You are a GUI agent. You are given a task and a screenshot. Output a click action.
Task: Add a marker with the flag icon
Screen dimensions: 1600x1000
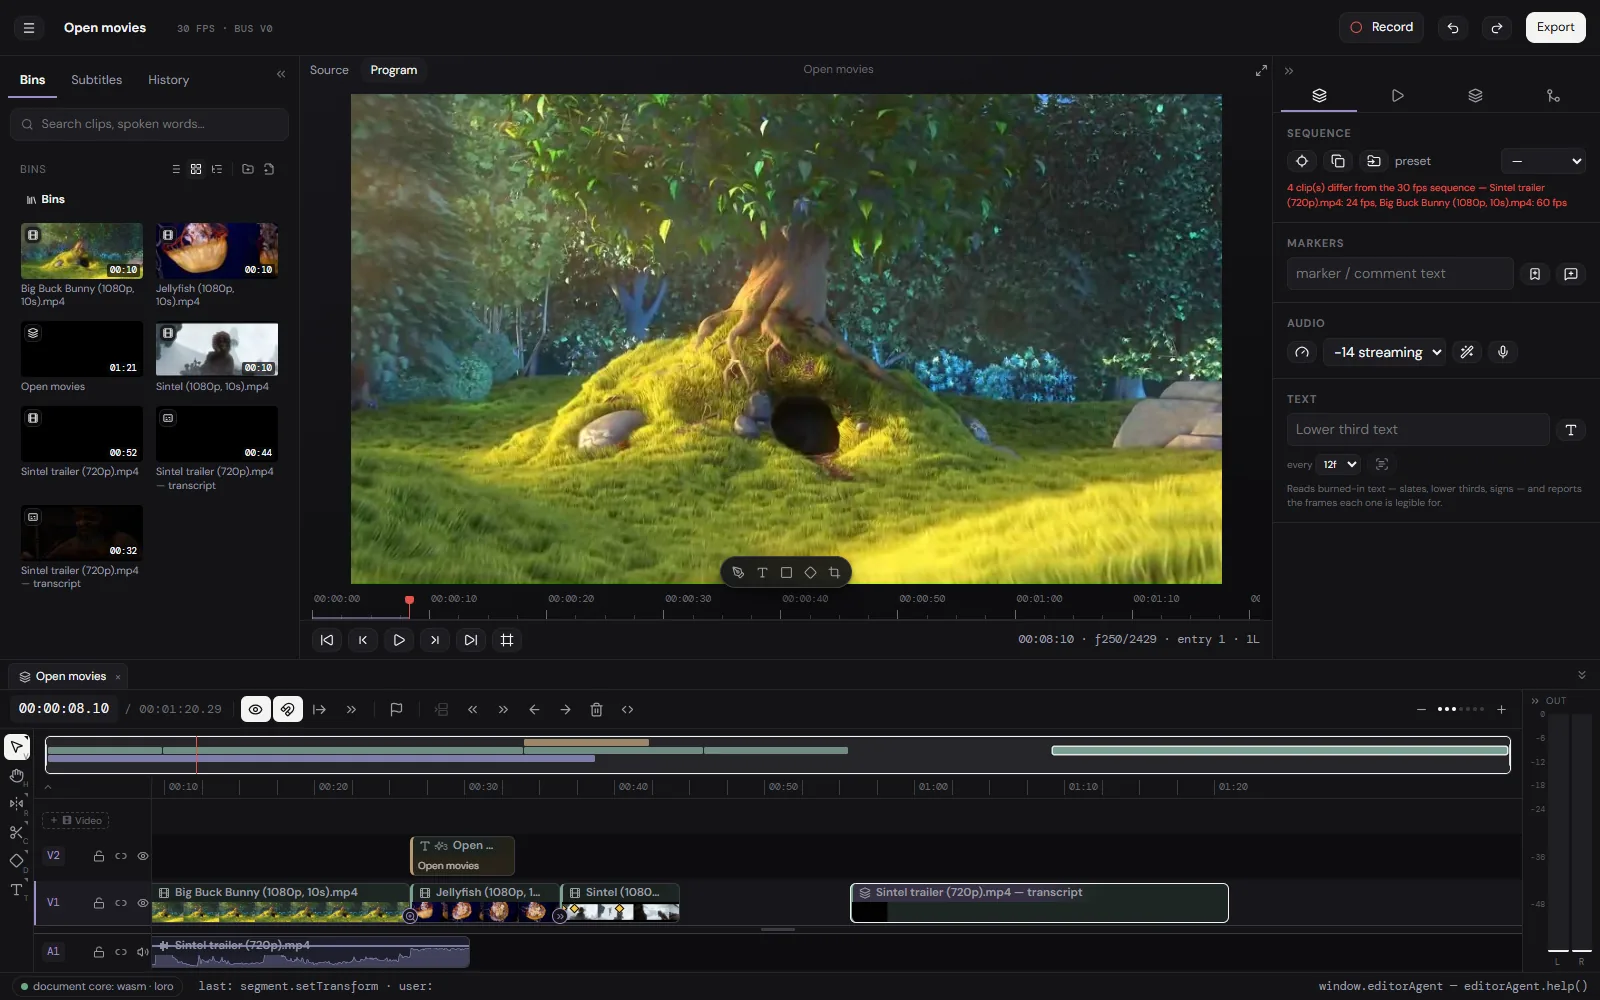pyautogui.click(x=396, y=709)
